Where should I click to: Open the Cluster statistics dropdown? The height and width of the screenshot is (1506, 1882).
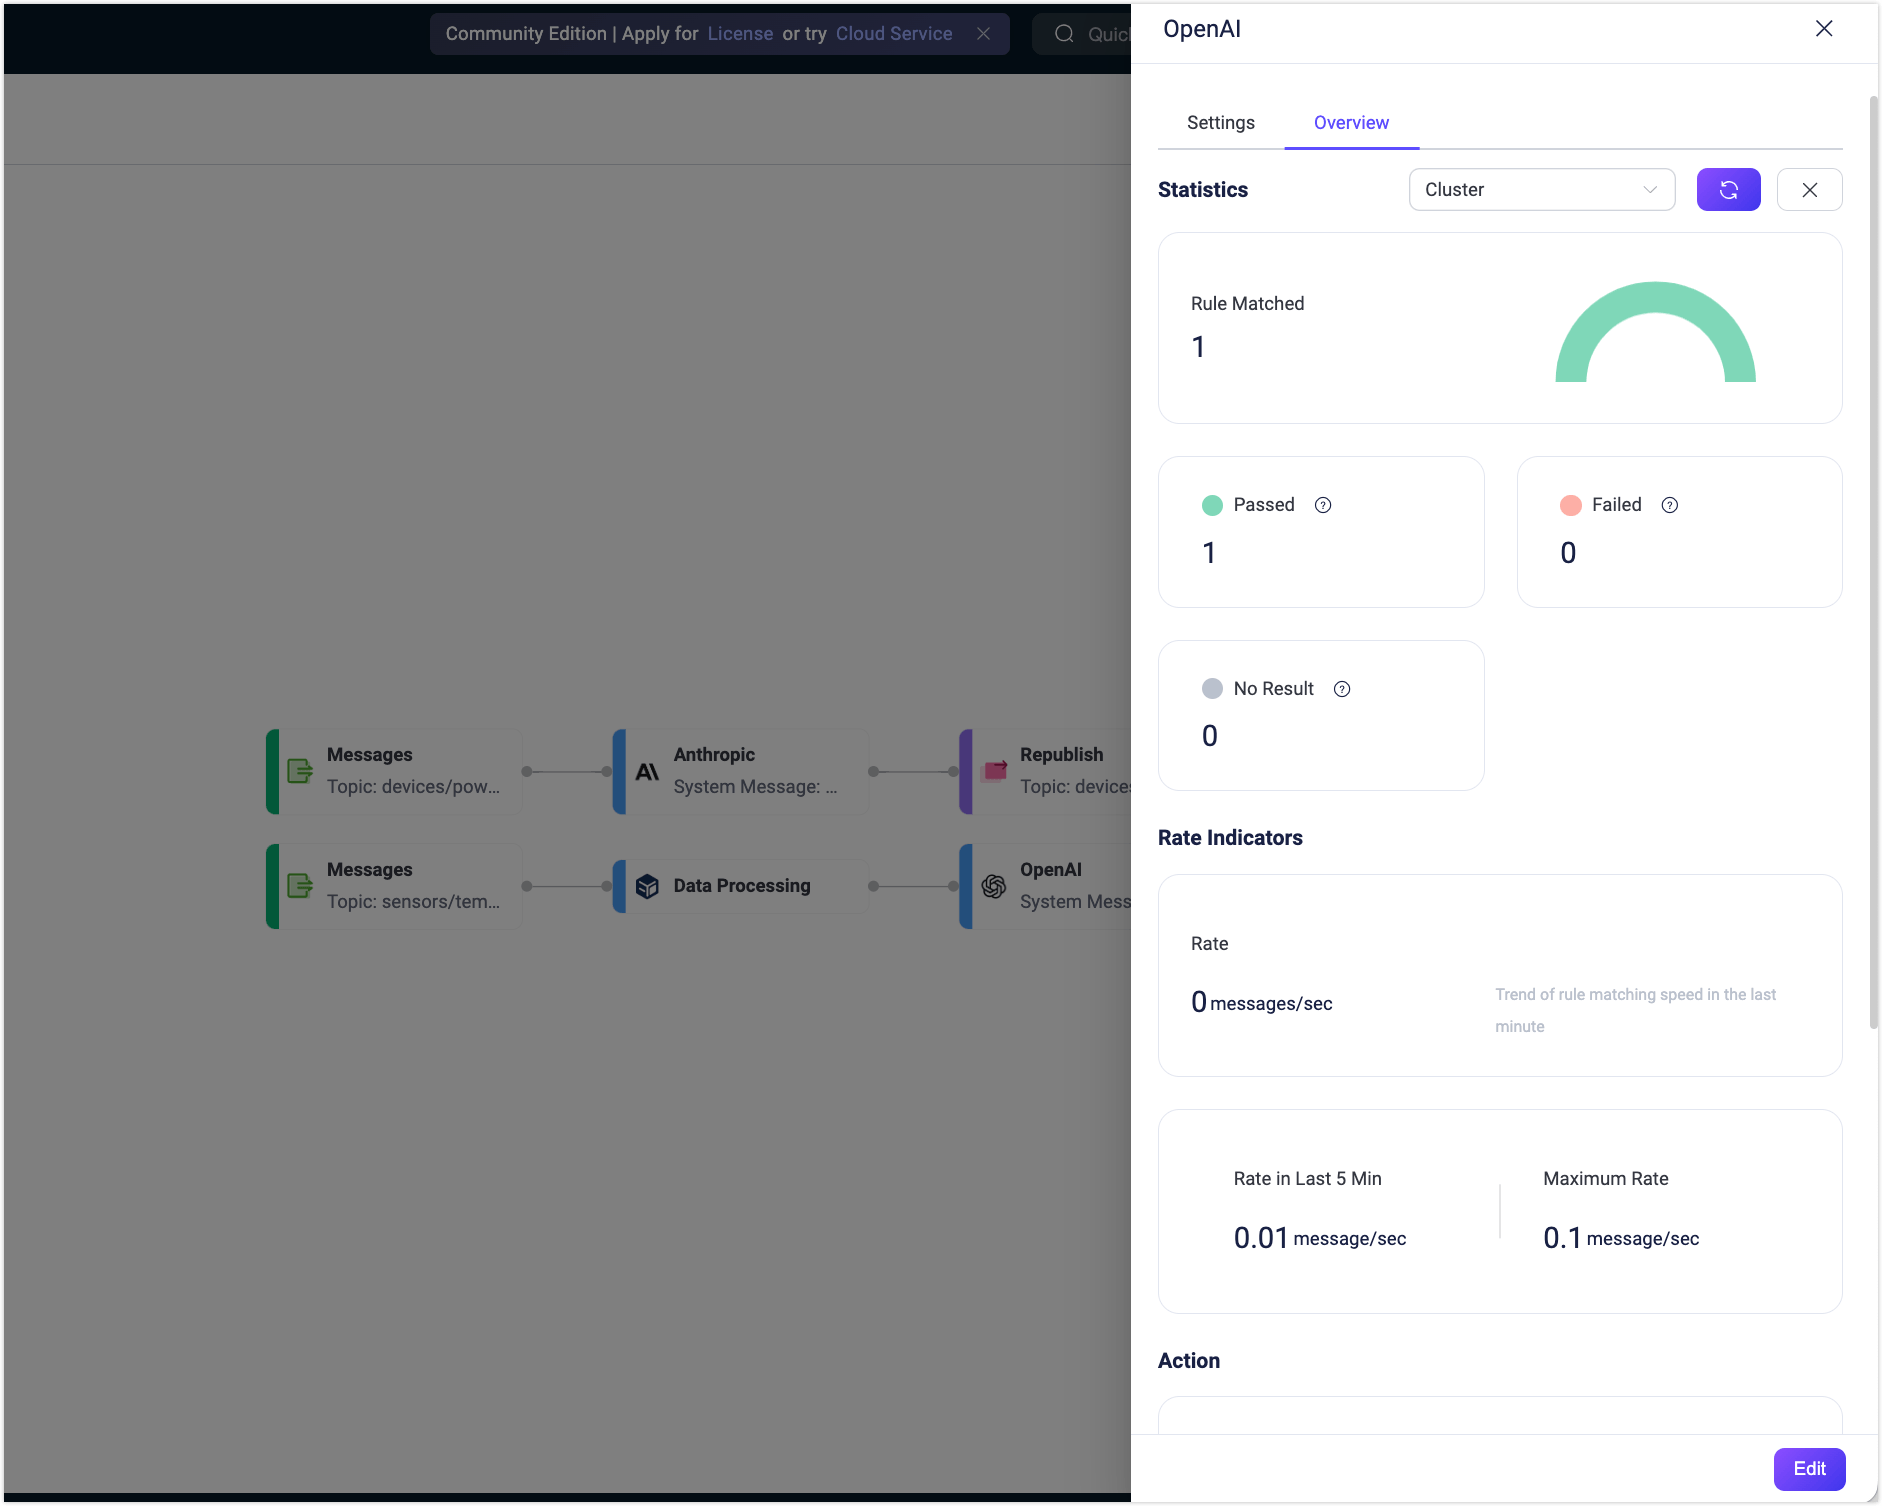tap(1541, 189)
